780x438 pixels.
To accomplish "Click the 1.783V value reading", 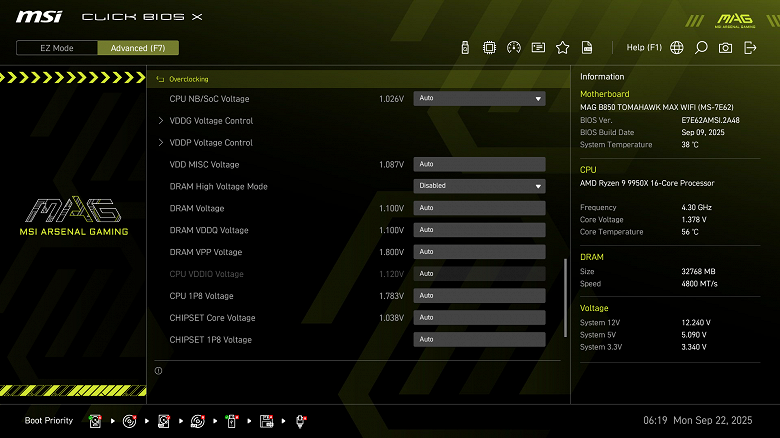I will (x=391, y=296).
